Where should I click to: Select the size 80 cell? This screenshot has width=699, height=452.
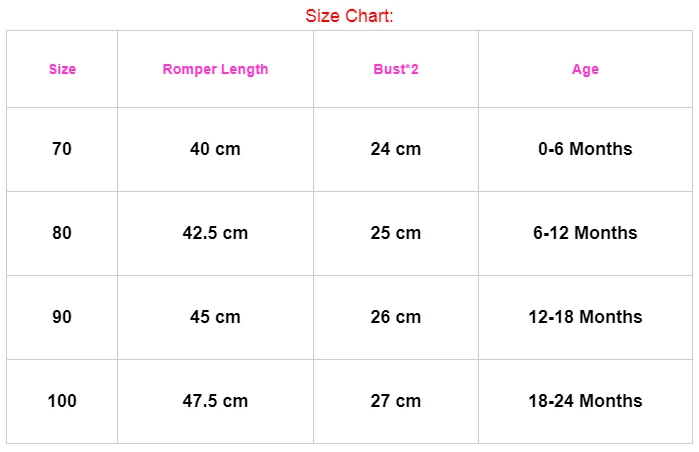point(62,233)
